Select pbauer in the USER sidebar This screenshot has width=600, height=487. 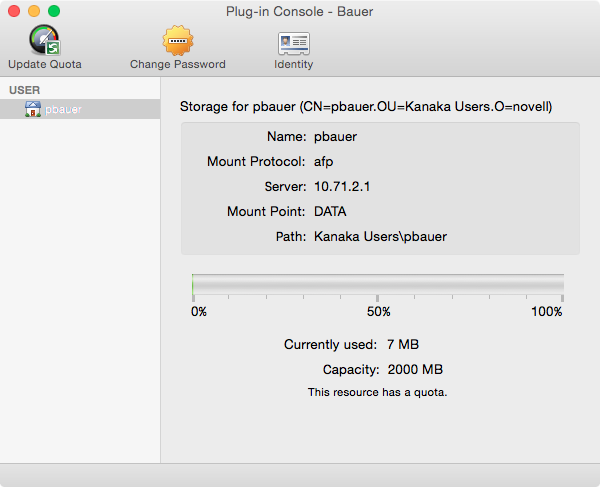click(63, 109)
